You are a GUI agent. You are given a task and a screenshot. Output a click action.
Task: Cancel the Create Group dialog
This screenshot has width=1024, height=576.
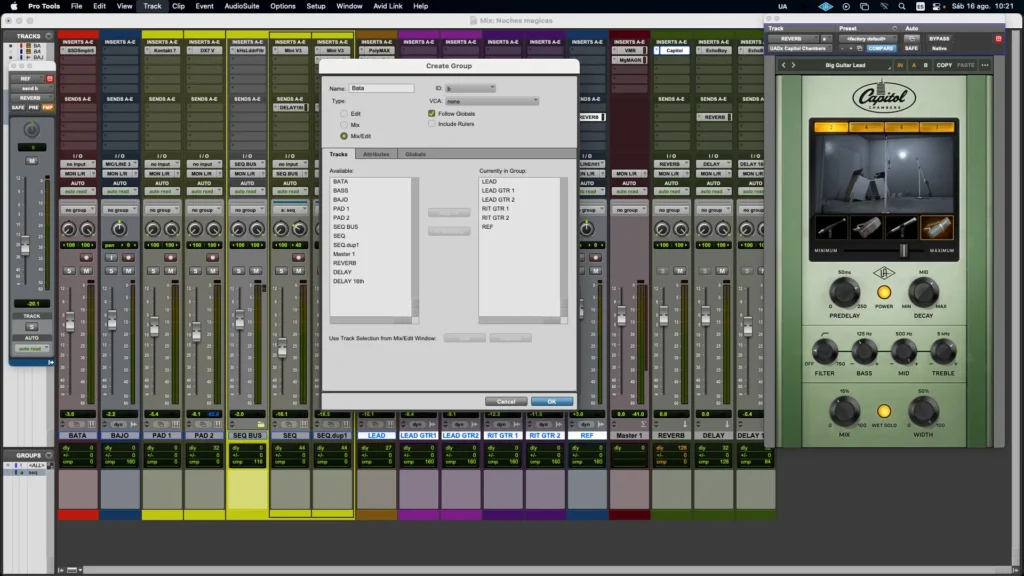pos(506,402)
